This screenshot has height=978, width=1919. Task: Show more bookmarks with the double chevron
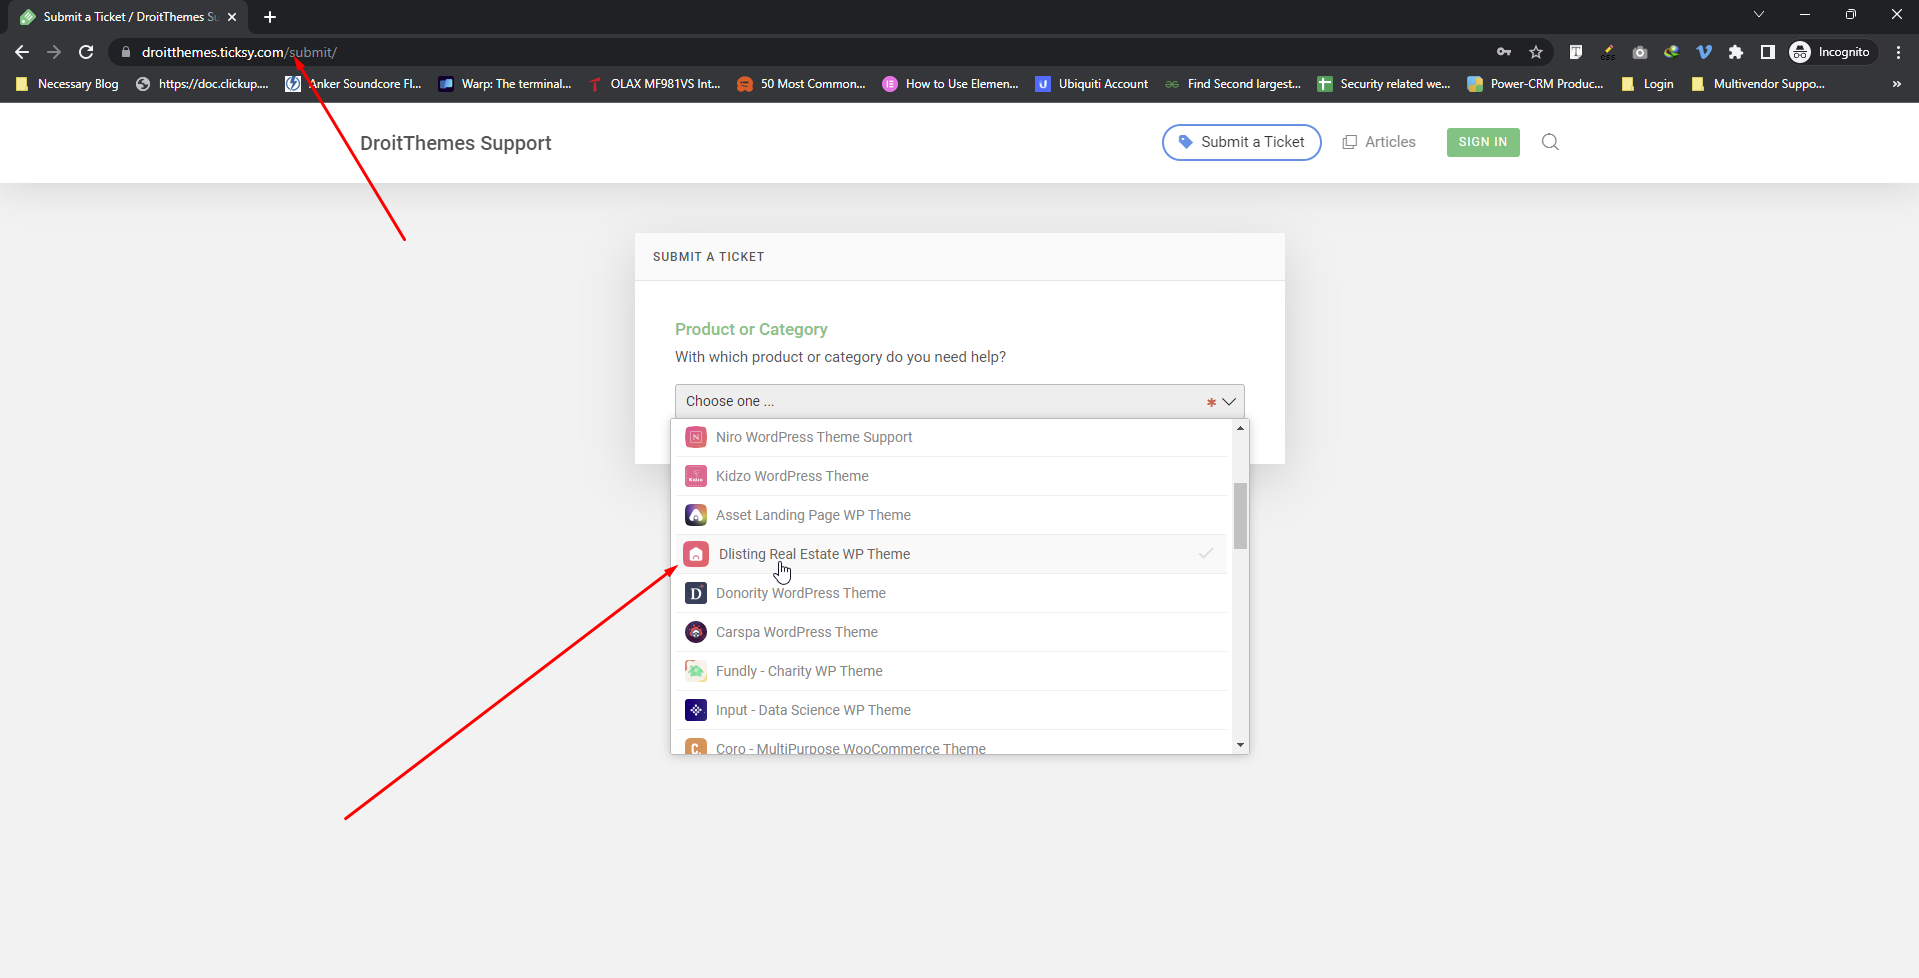click(x=1896, y=84)
